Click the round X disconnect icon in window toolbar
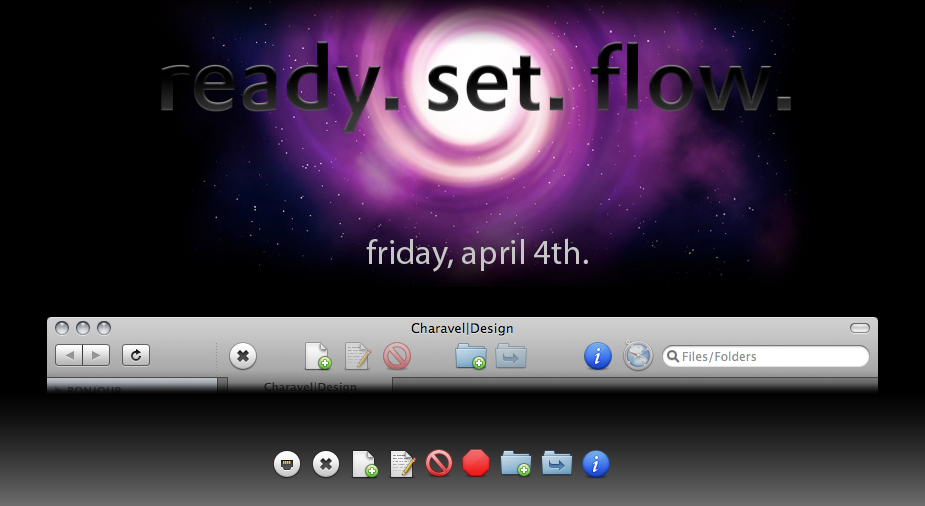The image size is (925, 506). click(242, 356)
